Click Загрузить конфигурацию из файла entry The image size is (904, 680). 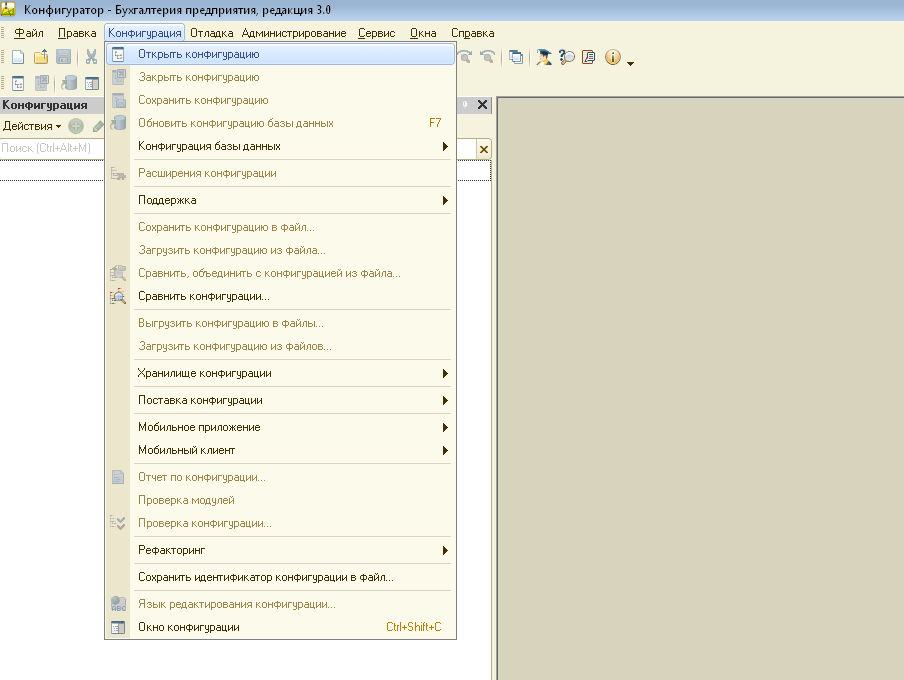(x=280, y=250)
